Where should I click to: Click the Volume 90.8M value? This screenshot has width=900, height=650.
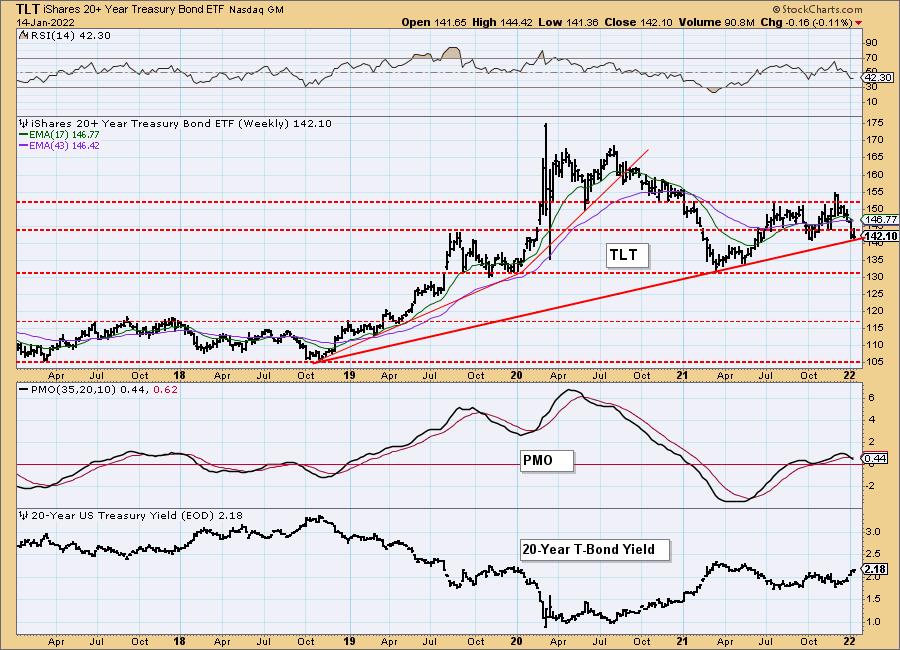coord(716,22)
